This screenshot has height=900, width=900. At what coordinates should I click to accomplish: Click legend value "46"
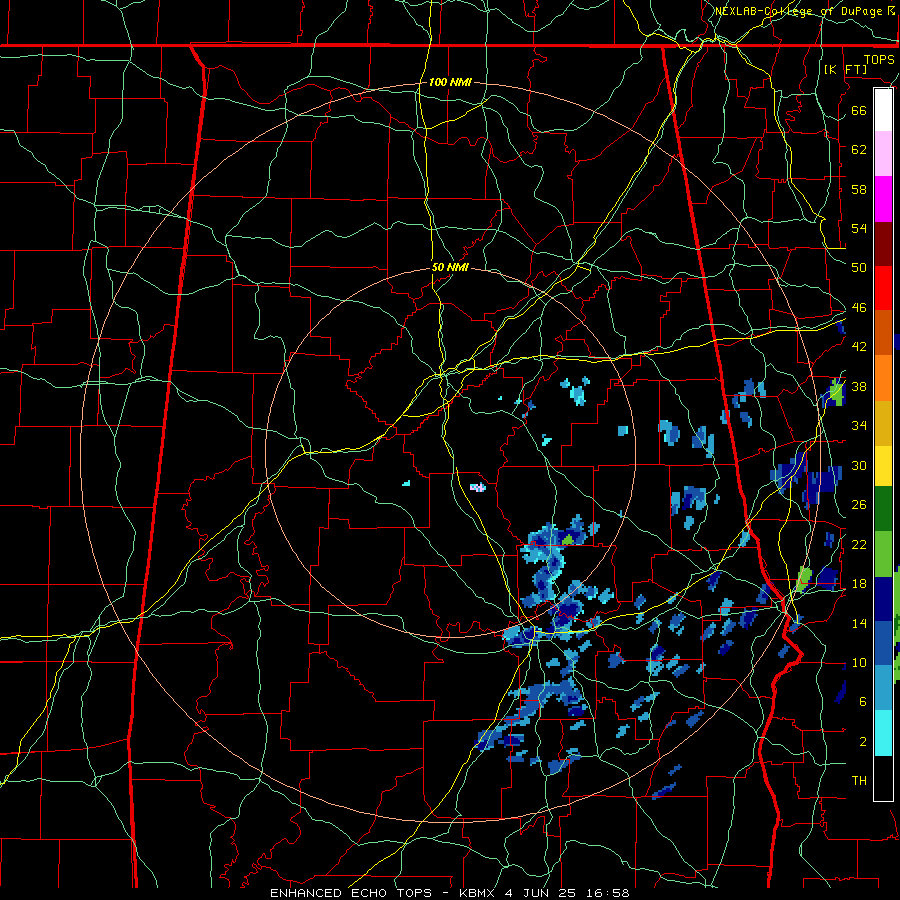click(859, 308)
